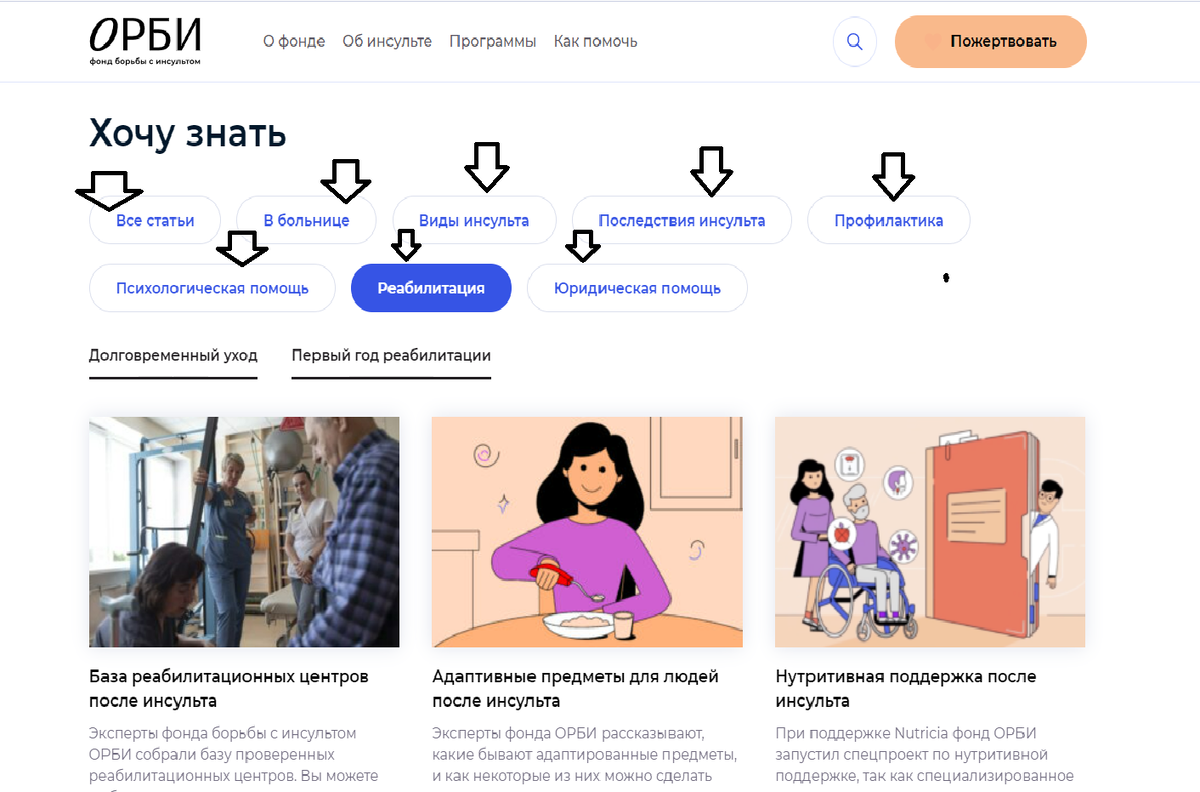This screenshot has width=1200, height=792.
Task: Open the Программы menu item
Action: 493,41
